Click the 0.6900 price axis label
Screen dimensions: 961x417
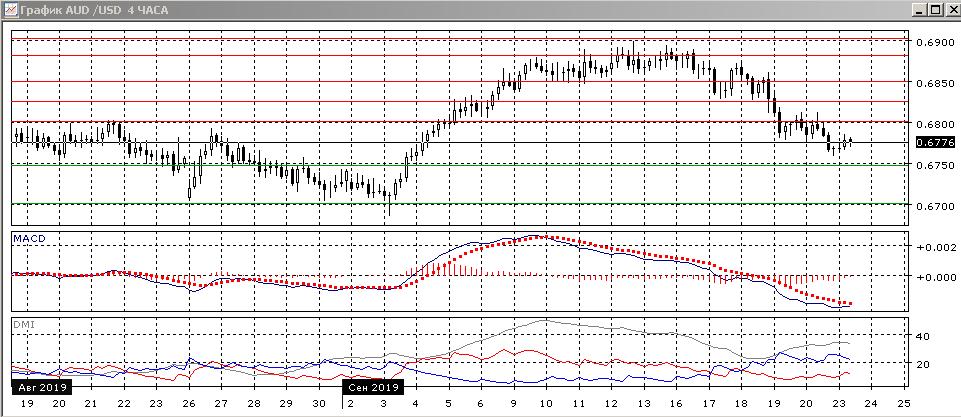[x=935, y=43]
